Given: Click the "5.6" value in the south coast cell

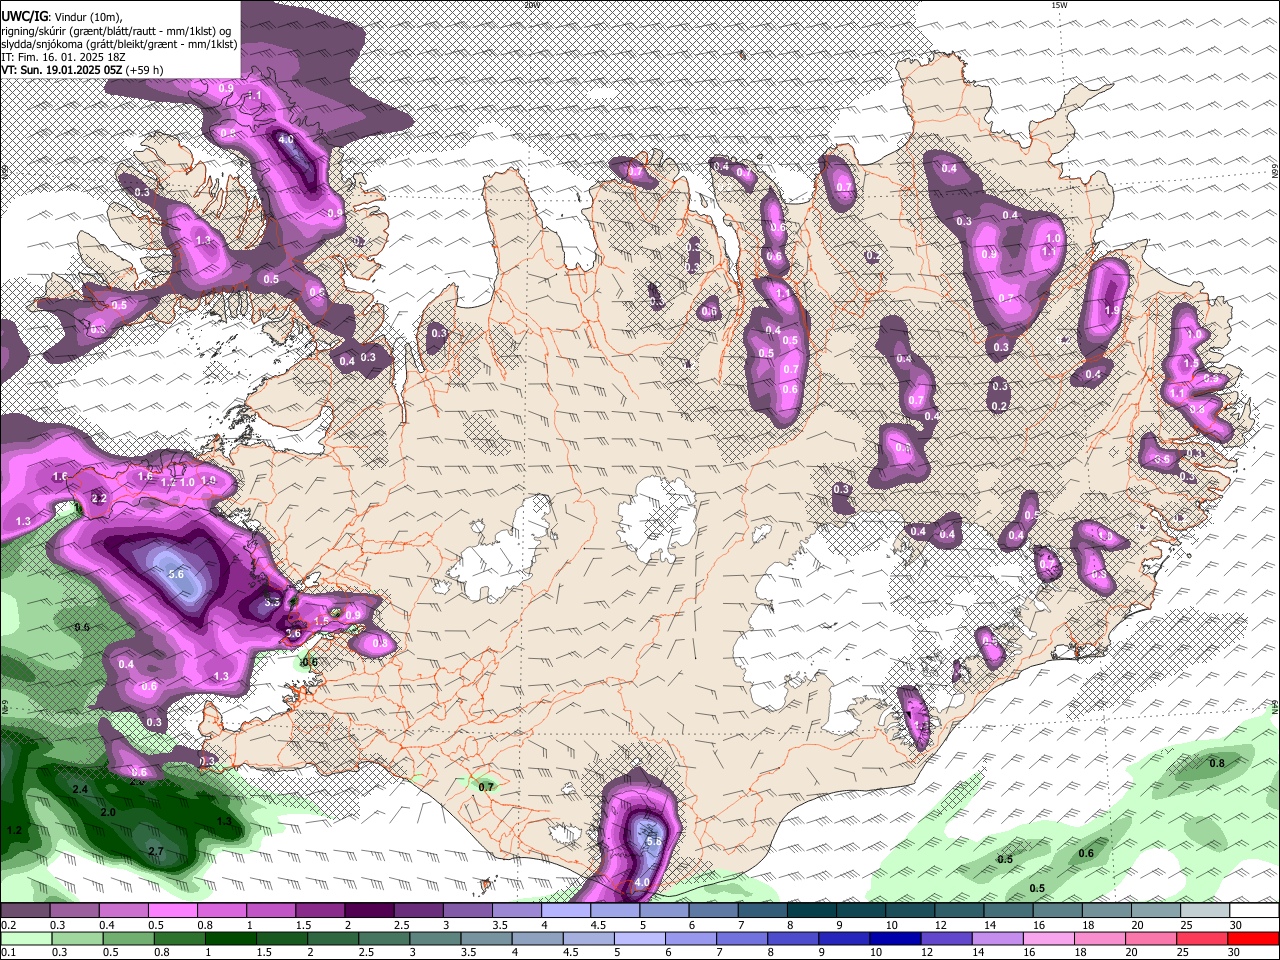Looking at the screenshot, I should (x=655, y=842).
